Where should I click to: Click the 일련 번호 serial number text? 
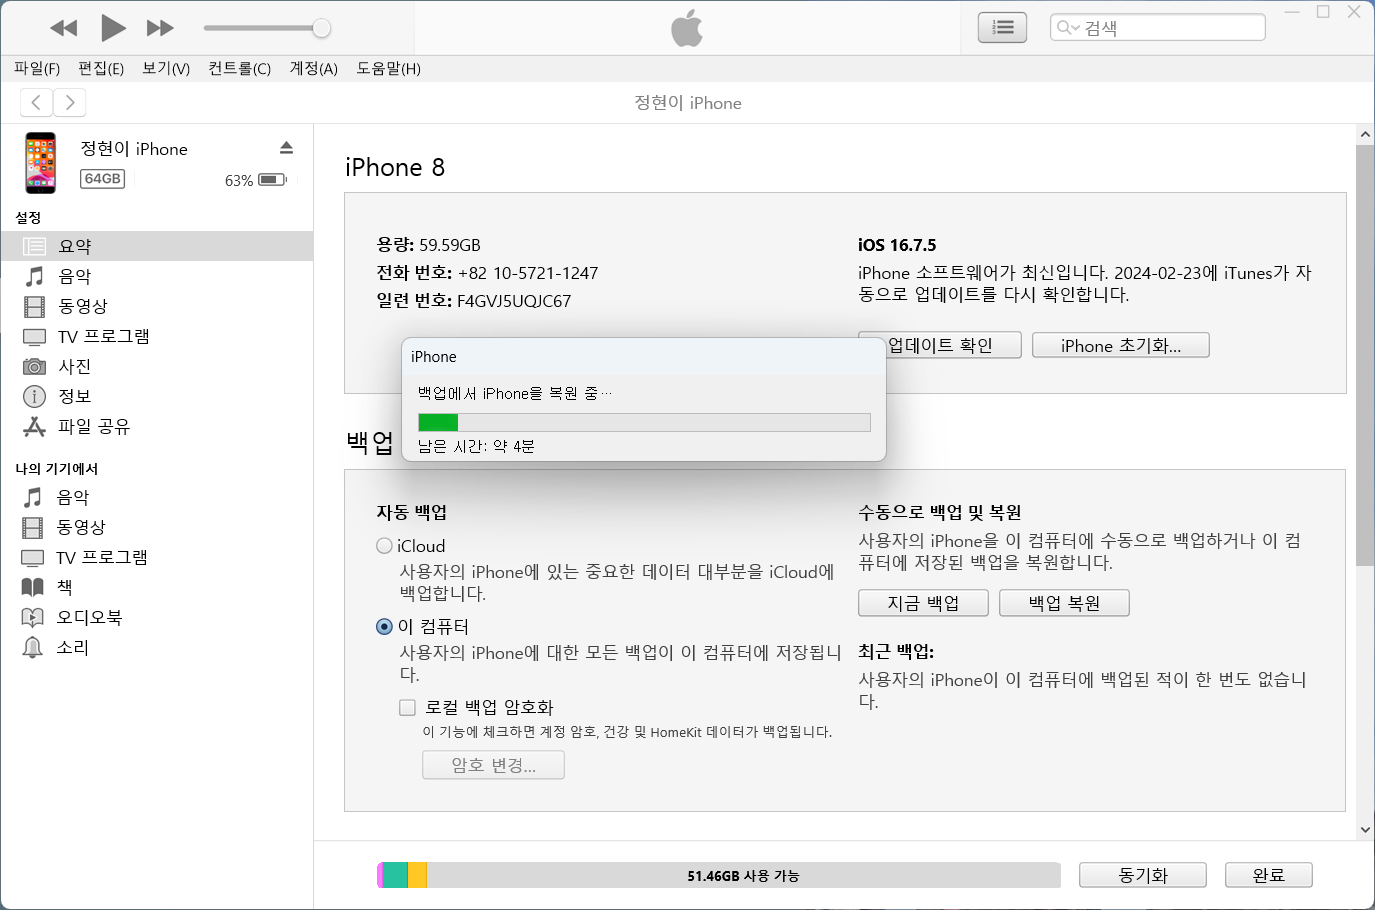point(474,301)
